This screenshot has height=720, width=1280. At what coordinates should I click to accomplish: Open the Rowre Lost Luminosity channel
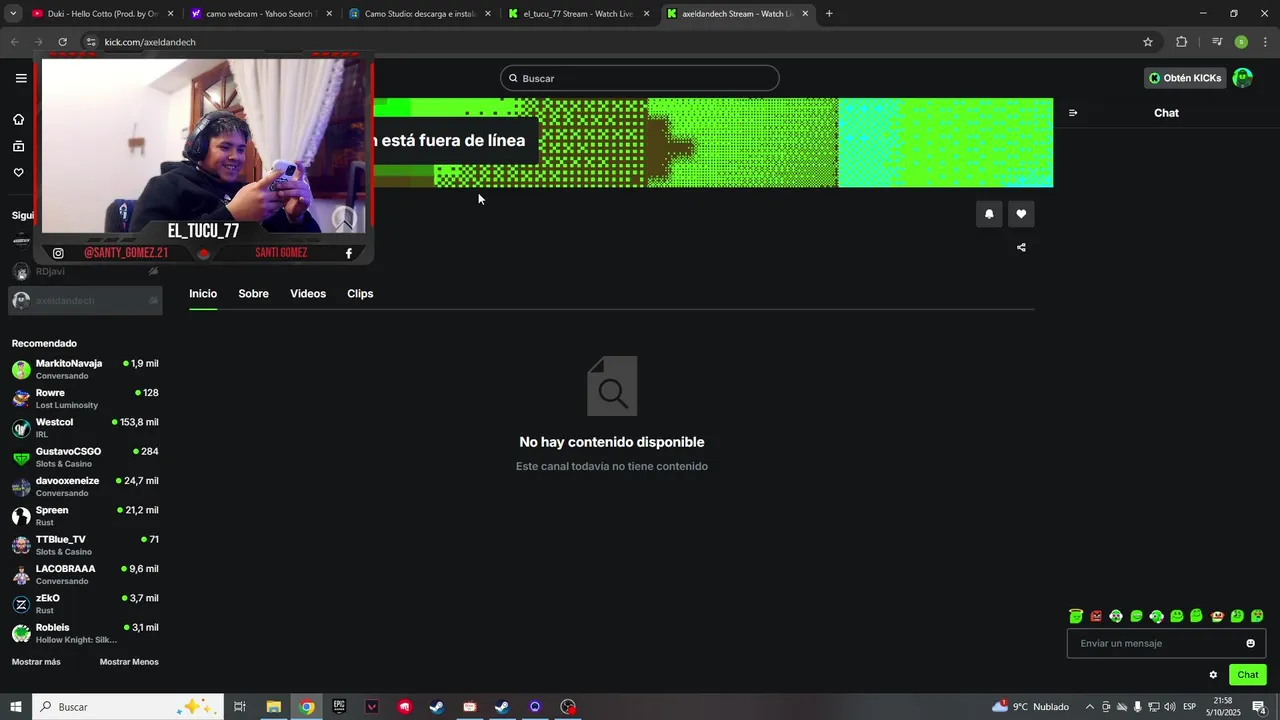tap(85, 398)
